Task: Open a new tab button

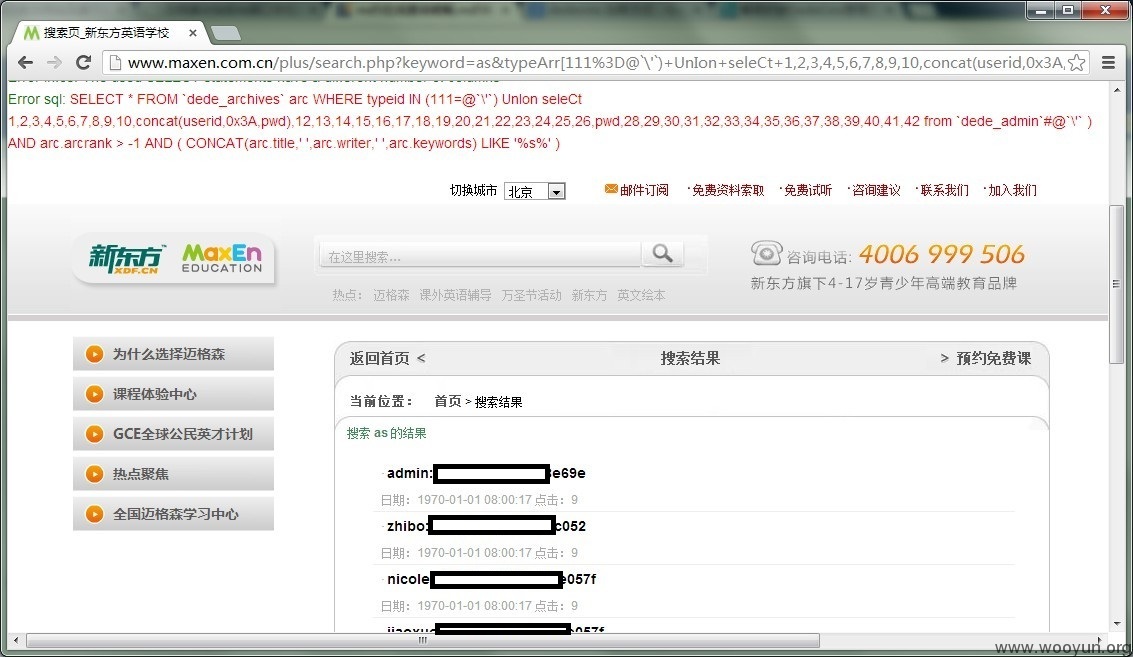Action: [x=225, y=33]
